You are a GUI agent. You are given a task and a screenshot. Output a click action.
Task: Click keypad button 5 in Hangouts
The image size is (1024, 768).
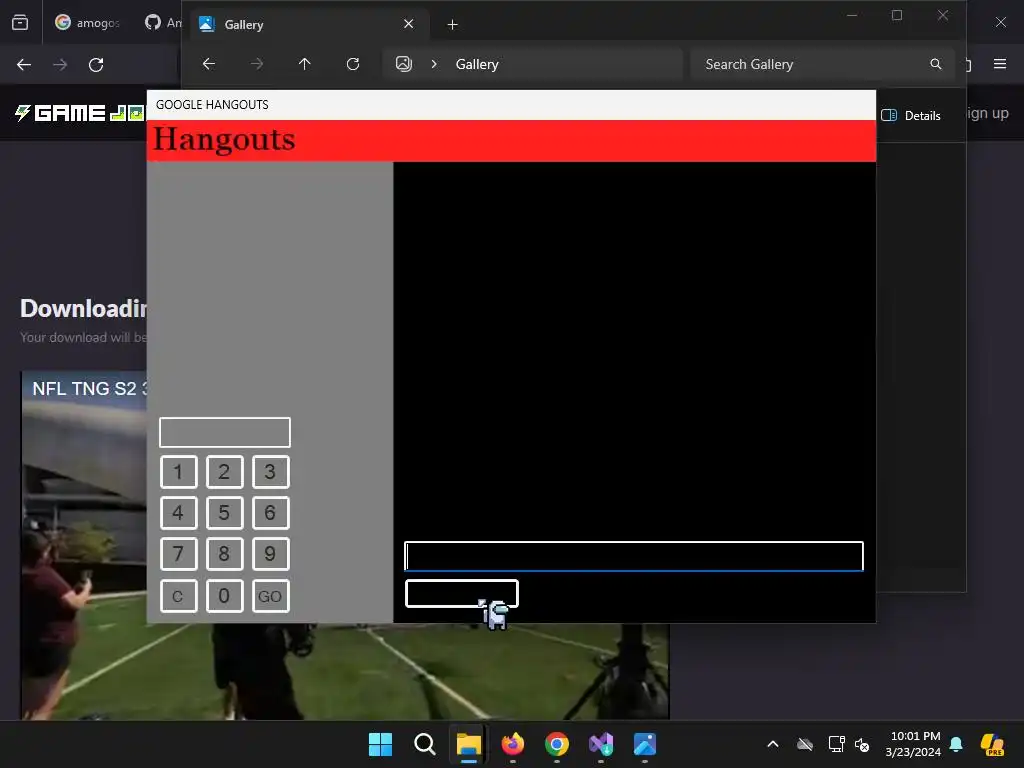coord(225,513)
